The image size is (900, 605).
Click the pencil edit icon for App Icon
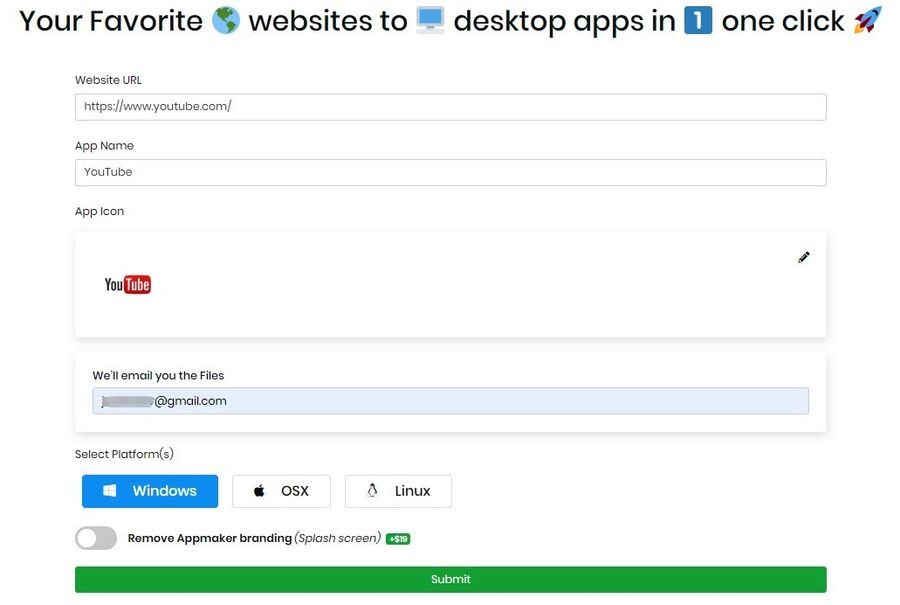tap(804, 257)
